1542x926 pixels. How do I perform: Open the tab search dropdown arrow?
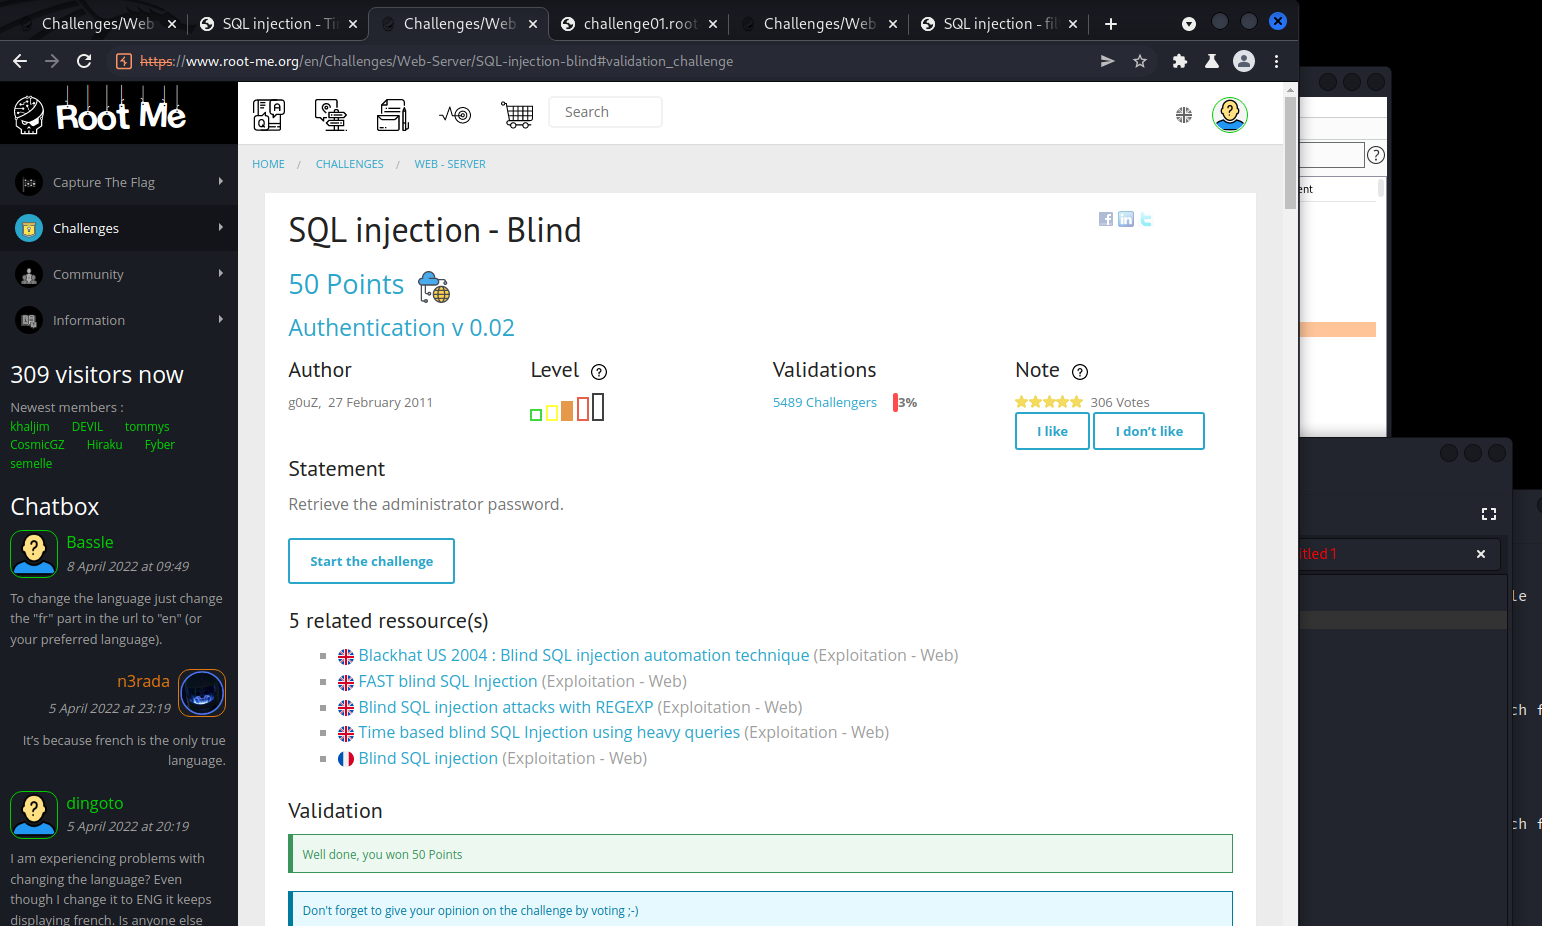point(1189,24)
